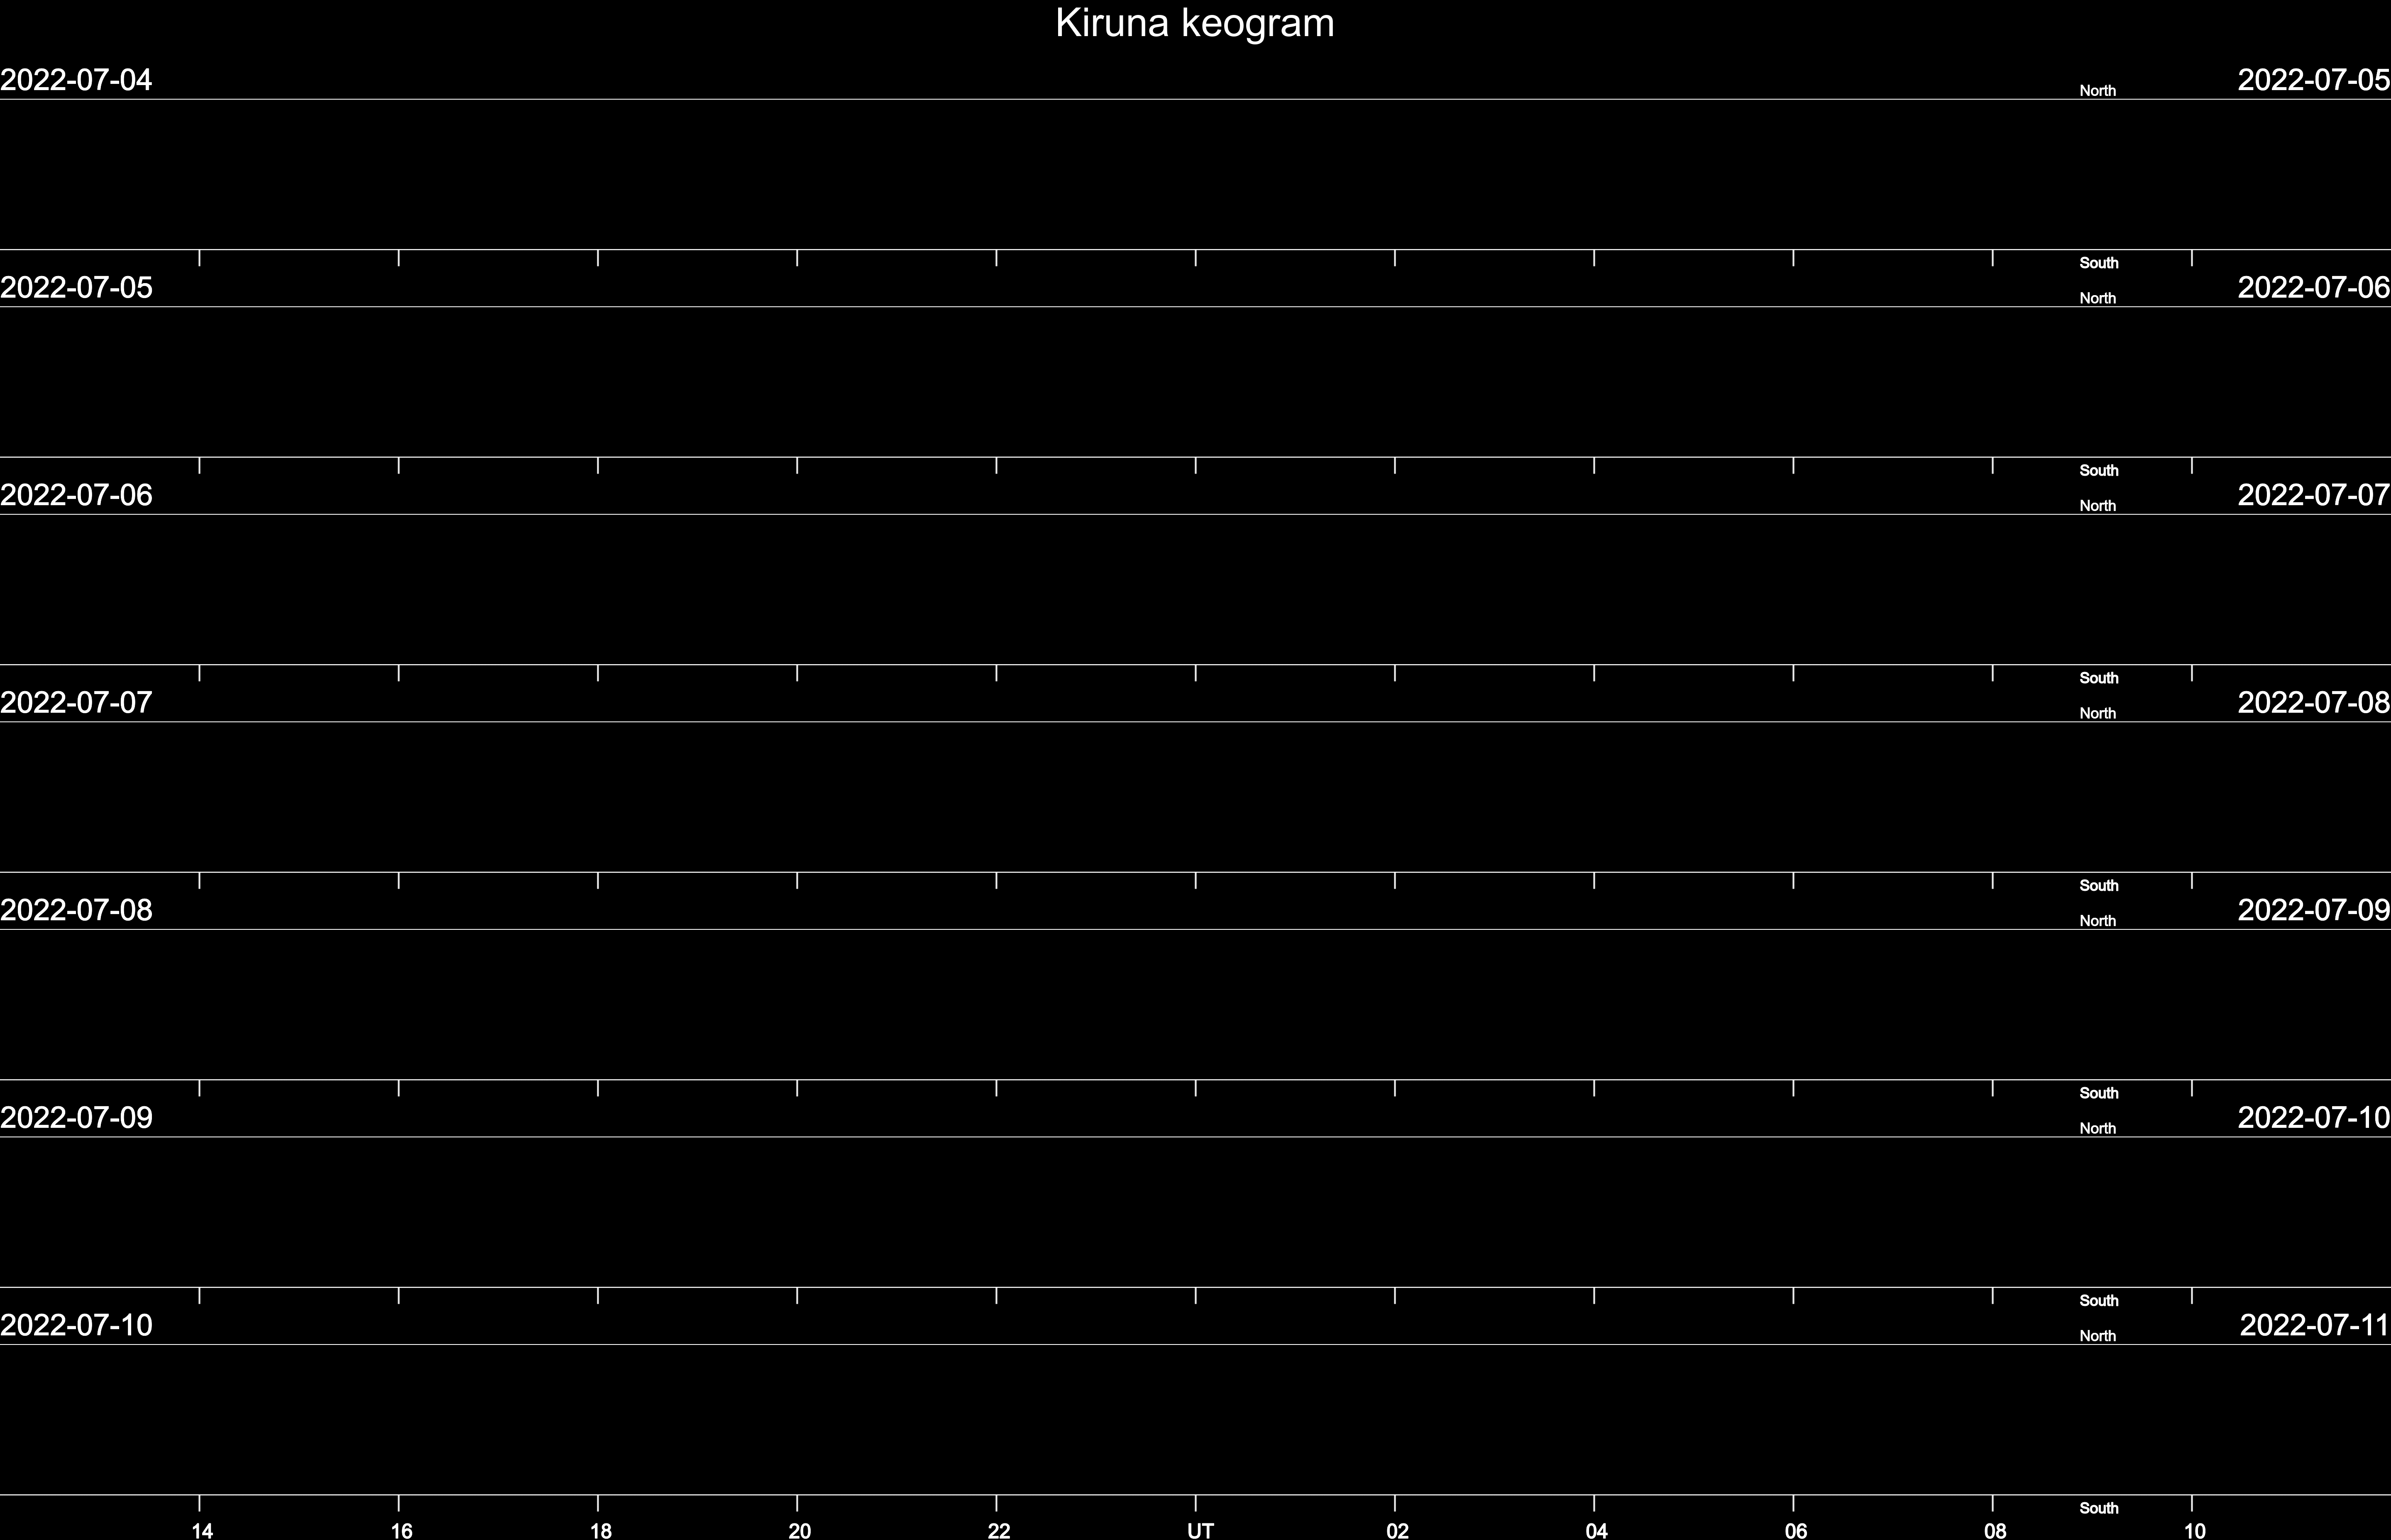Select the 2022-07-09 label at the right edge
Image resolution: width=2391 pixels, height=1540 pixels.
tap(2314, 910)
